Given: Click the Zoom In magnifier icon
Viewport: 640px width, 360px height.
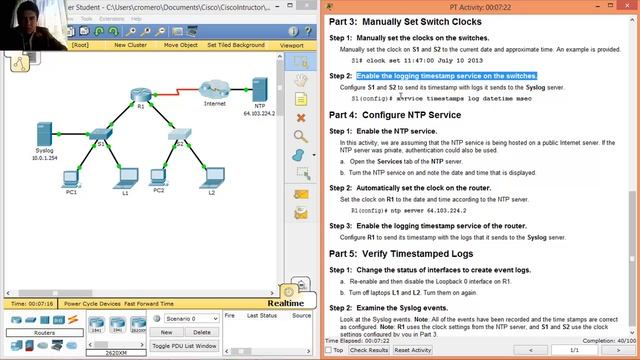Looking at the screenshot, I should pyautogui.click(x=131, y=31).
